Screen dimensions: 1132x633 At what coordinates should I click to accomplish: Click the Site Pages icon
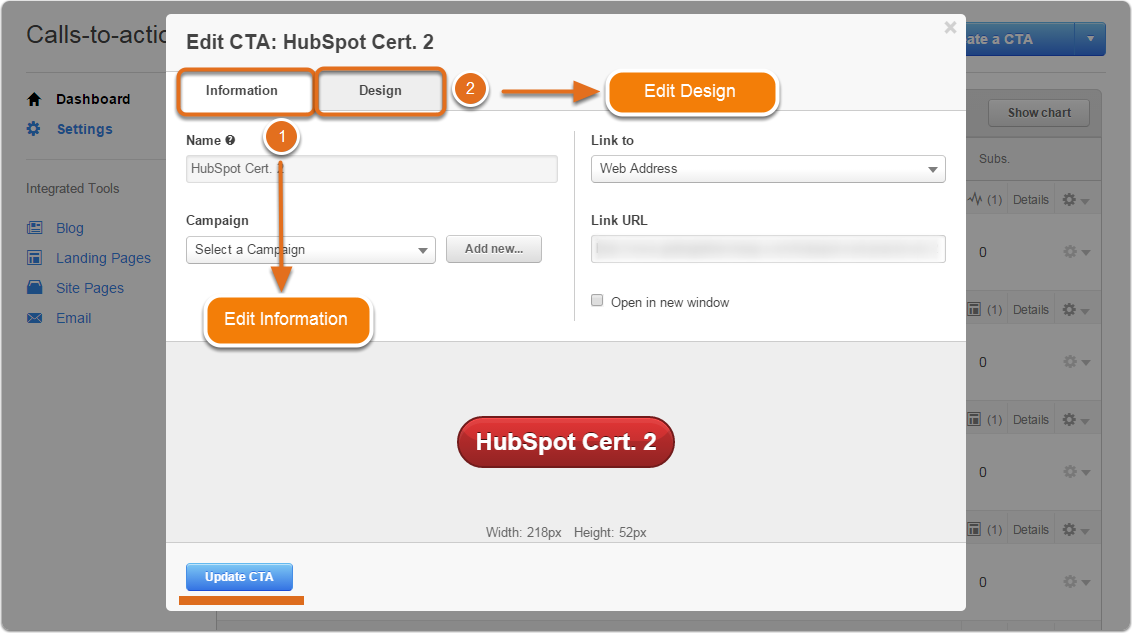tap(35, 287)
